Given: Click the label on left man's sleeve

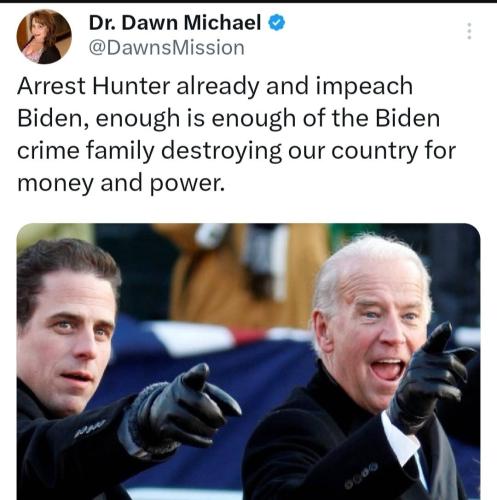Looking at the screenshot, I should pyautogui.click(x=90, y=429).
